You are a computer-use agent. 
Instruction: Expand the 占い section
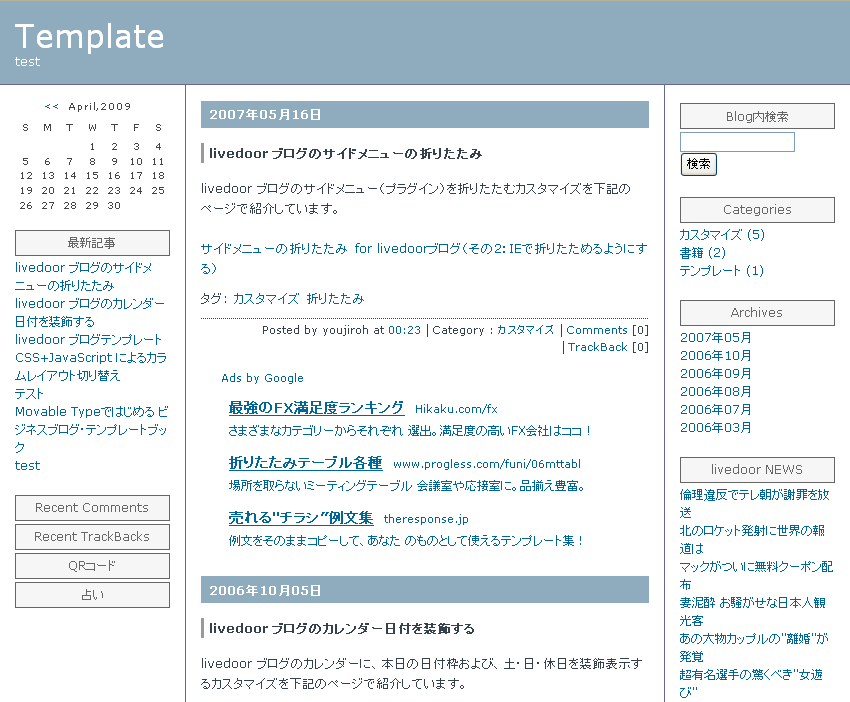coord(92,595)
